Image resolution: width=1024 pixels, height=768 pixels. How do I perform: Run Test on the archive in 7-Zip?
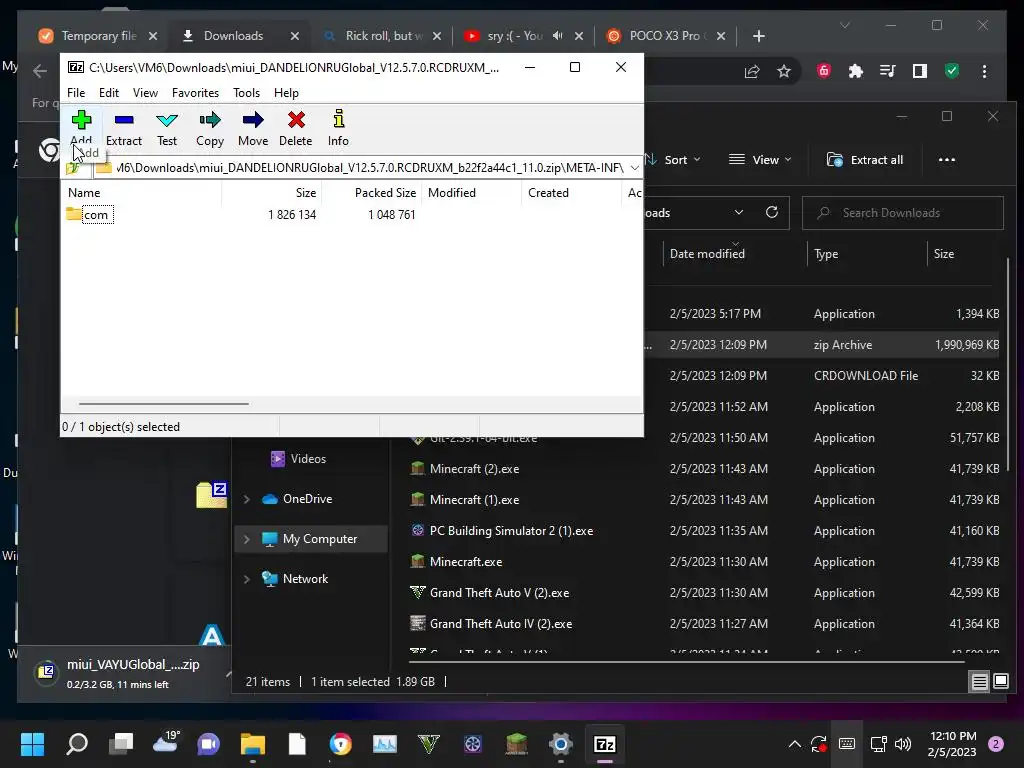(x=167, y=128)
